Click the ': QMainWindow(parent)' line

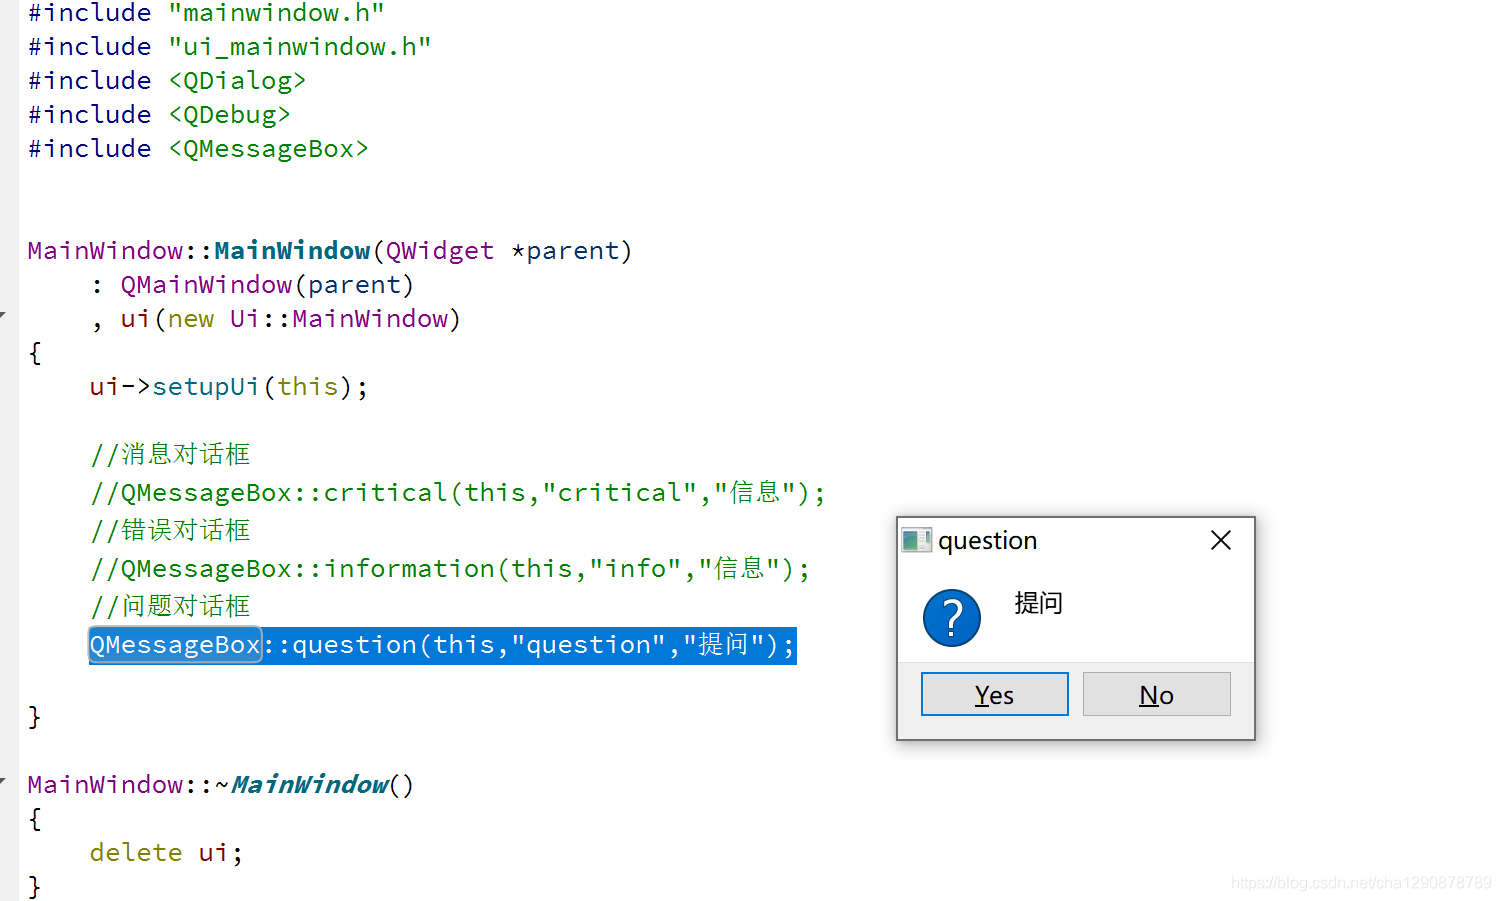pos(252,285)
